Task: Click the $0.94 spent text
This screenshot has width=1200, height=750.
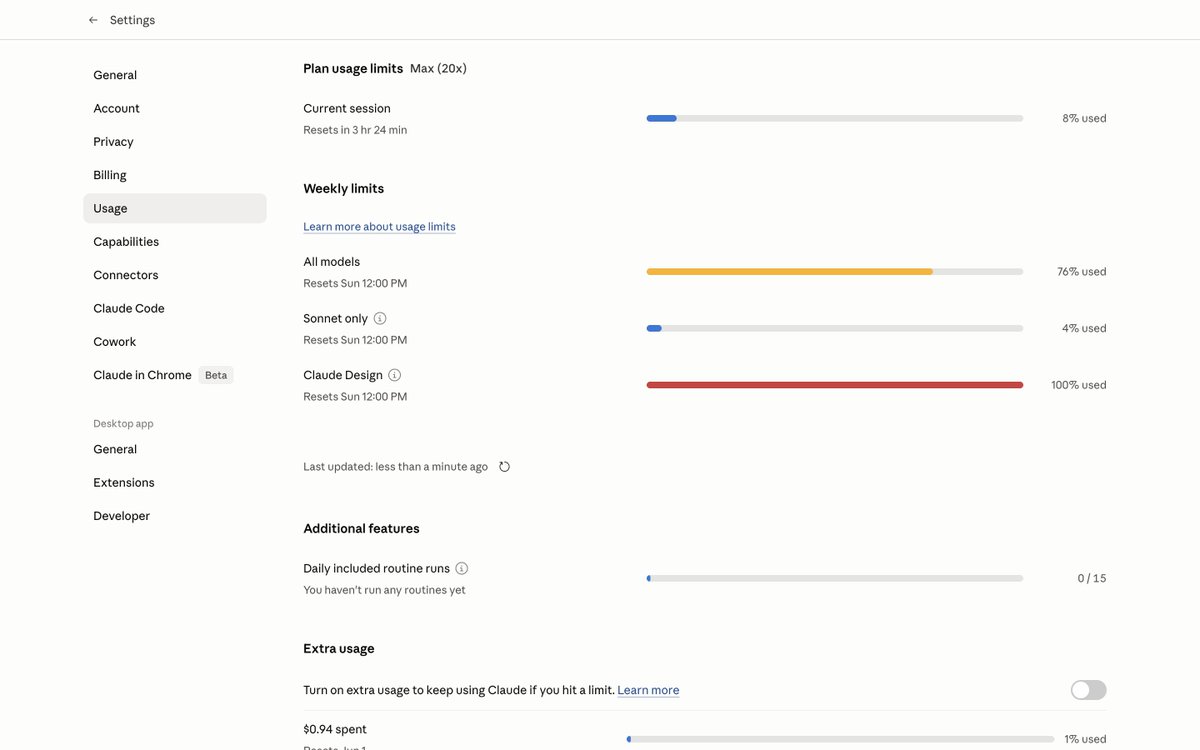Action: pyautogui.click(x=335, y=729)
